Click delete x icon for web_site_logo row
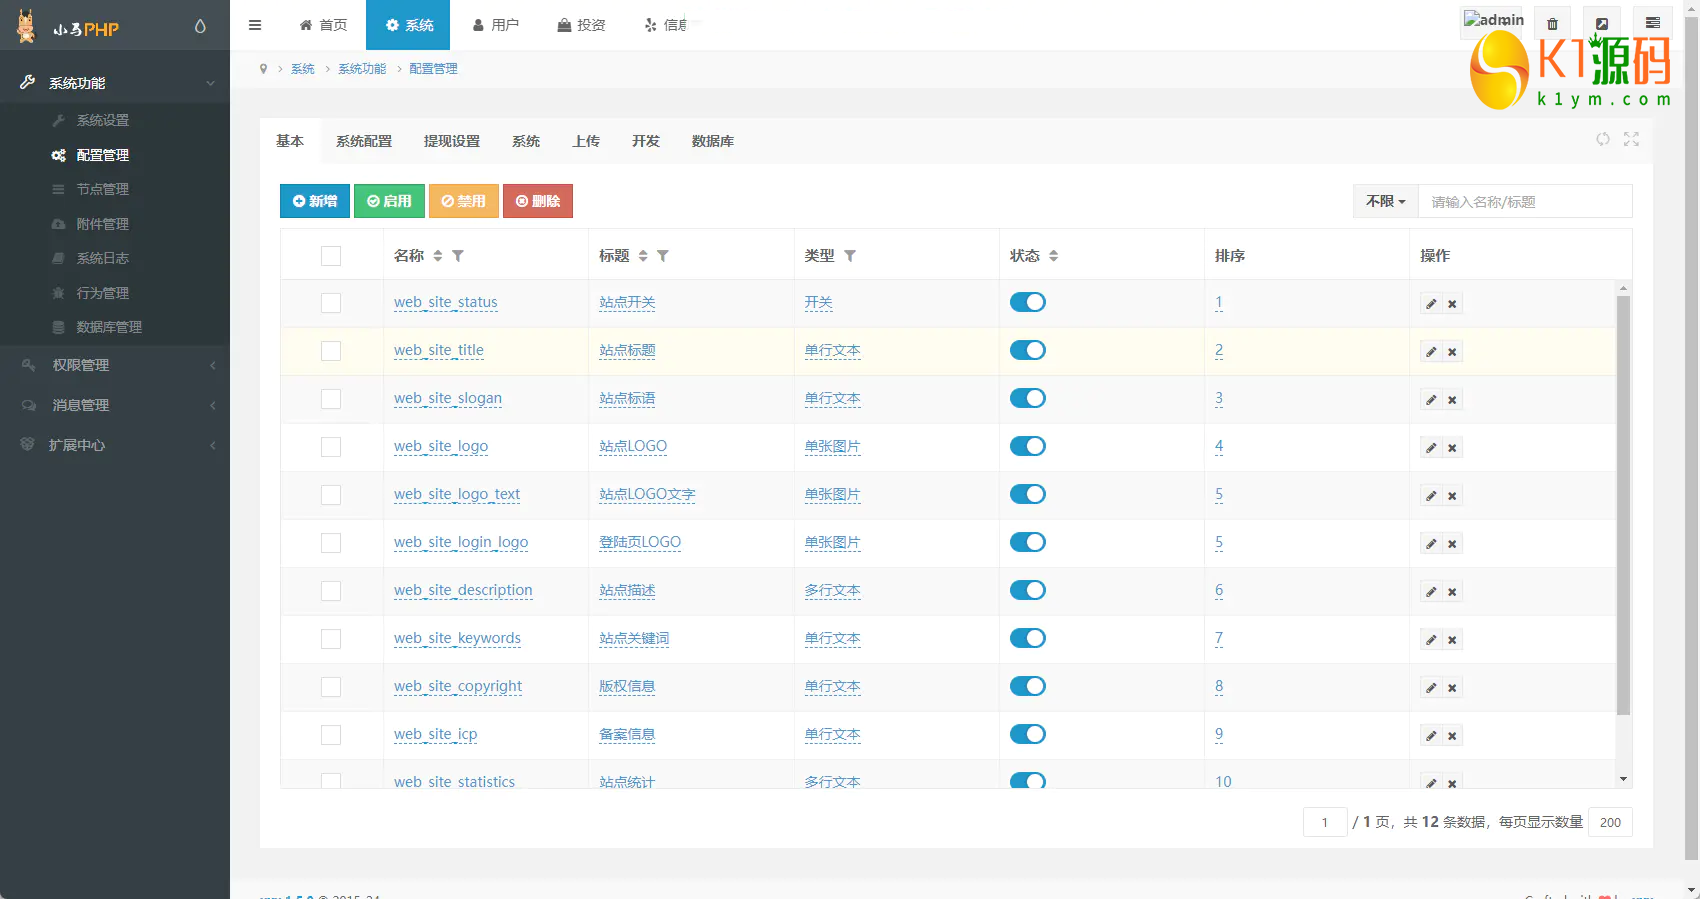Image resolution: width=1700 pixels, height=899 pixels. tap(1452, 448)
